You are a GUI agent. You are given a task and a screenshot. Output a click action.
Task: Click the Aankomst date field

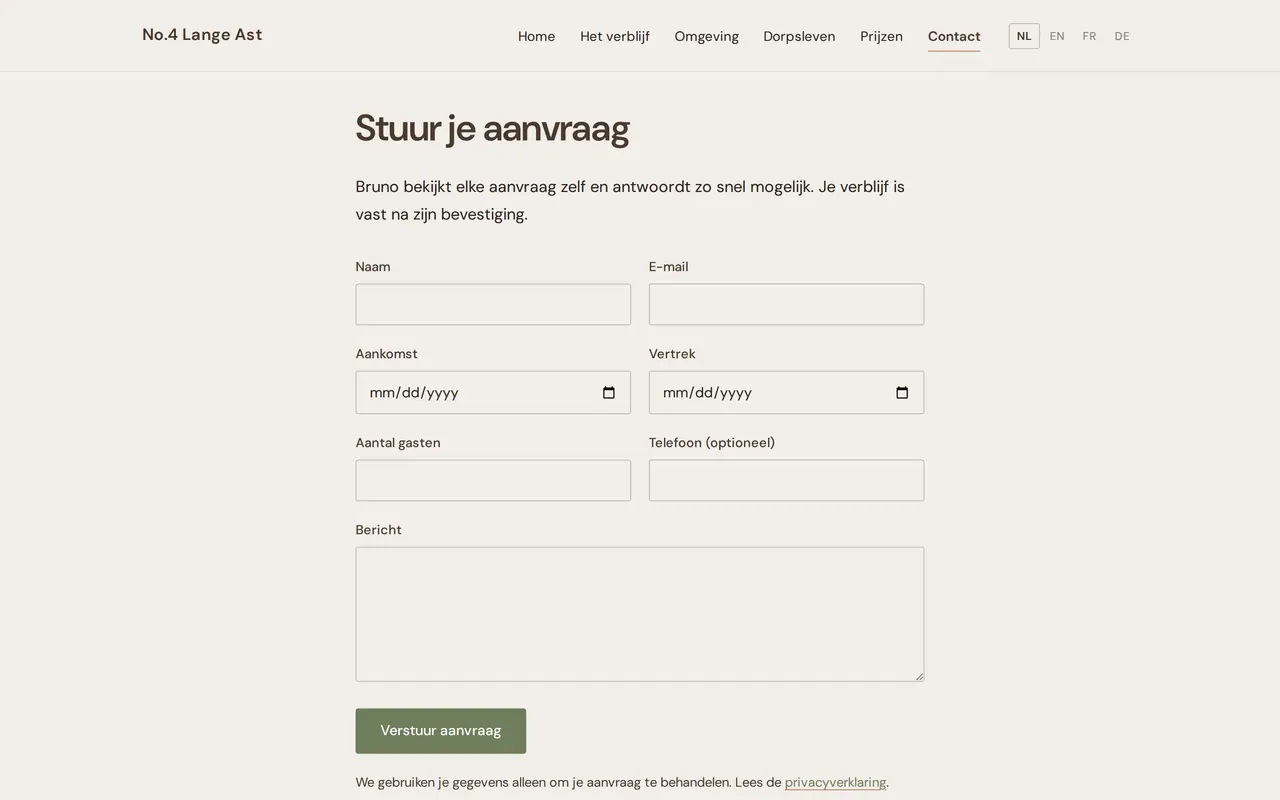pyautogui.click(x=493, y=393)
